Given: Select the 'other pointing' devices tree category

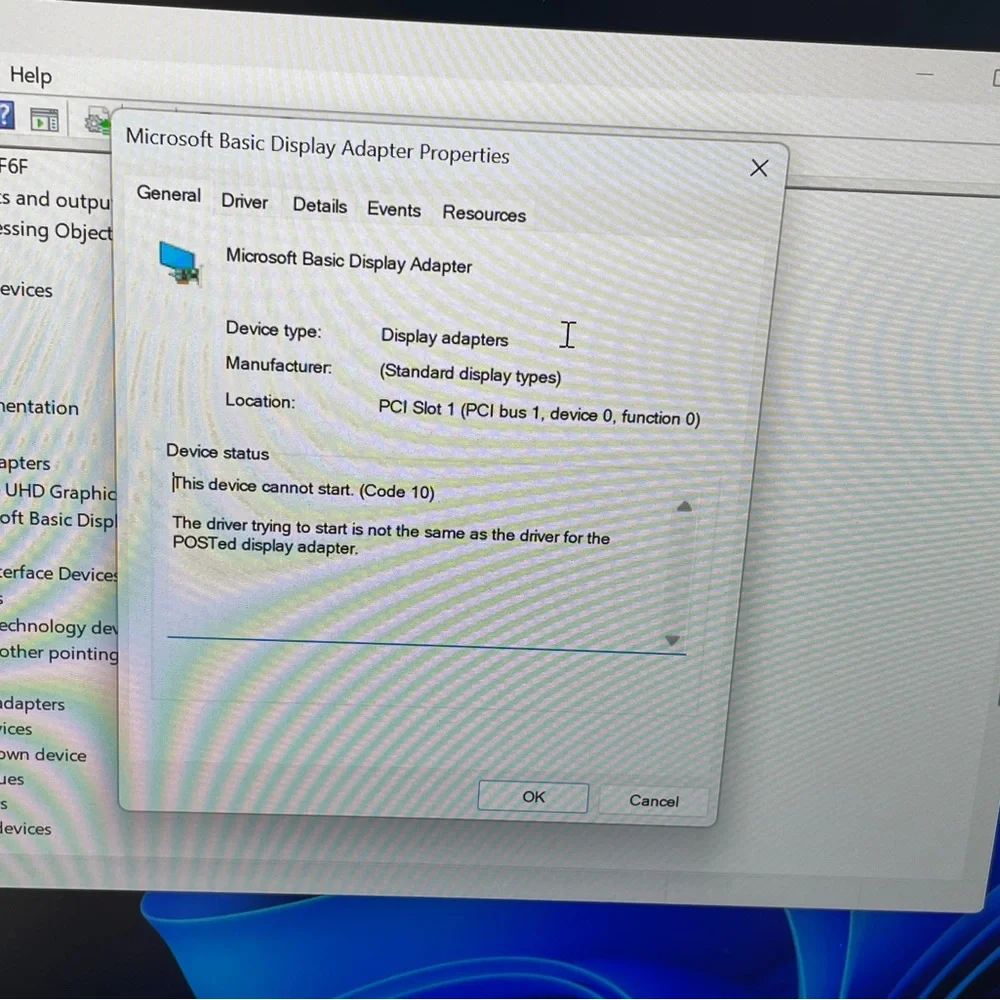Looking at the screenshot, I should coord(59,653).
